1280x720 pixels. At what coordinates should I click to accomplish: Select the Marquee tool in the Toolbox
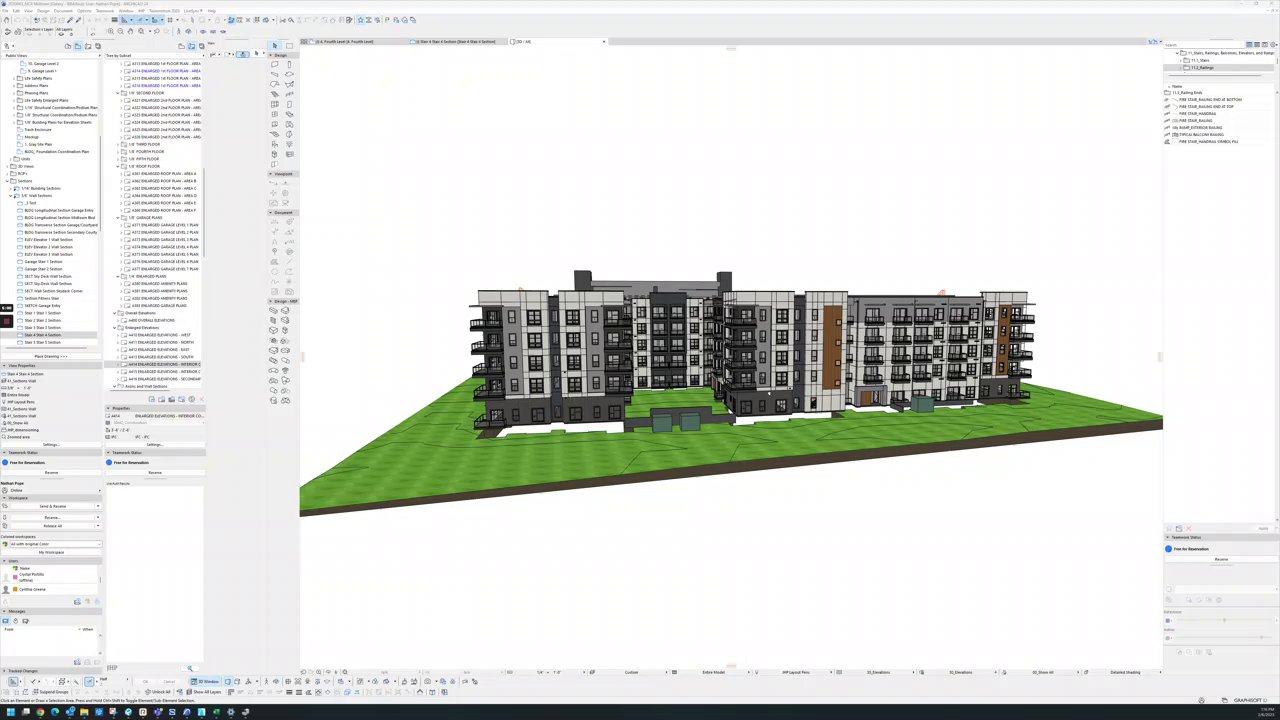[289, 46]
